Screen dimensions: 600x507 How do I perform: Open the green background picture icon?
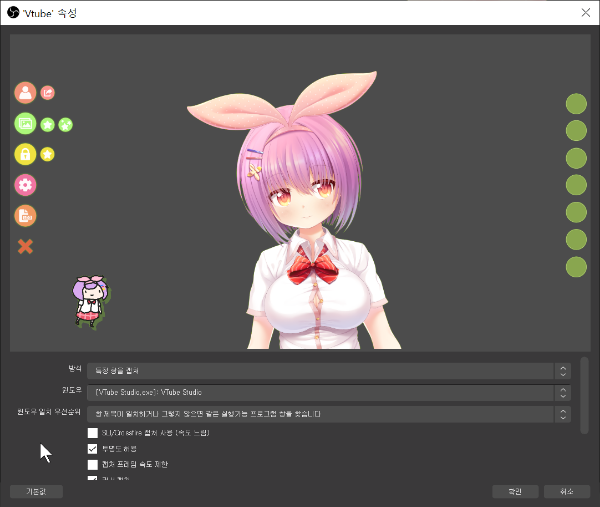tap(25, 123)
